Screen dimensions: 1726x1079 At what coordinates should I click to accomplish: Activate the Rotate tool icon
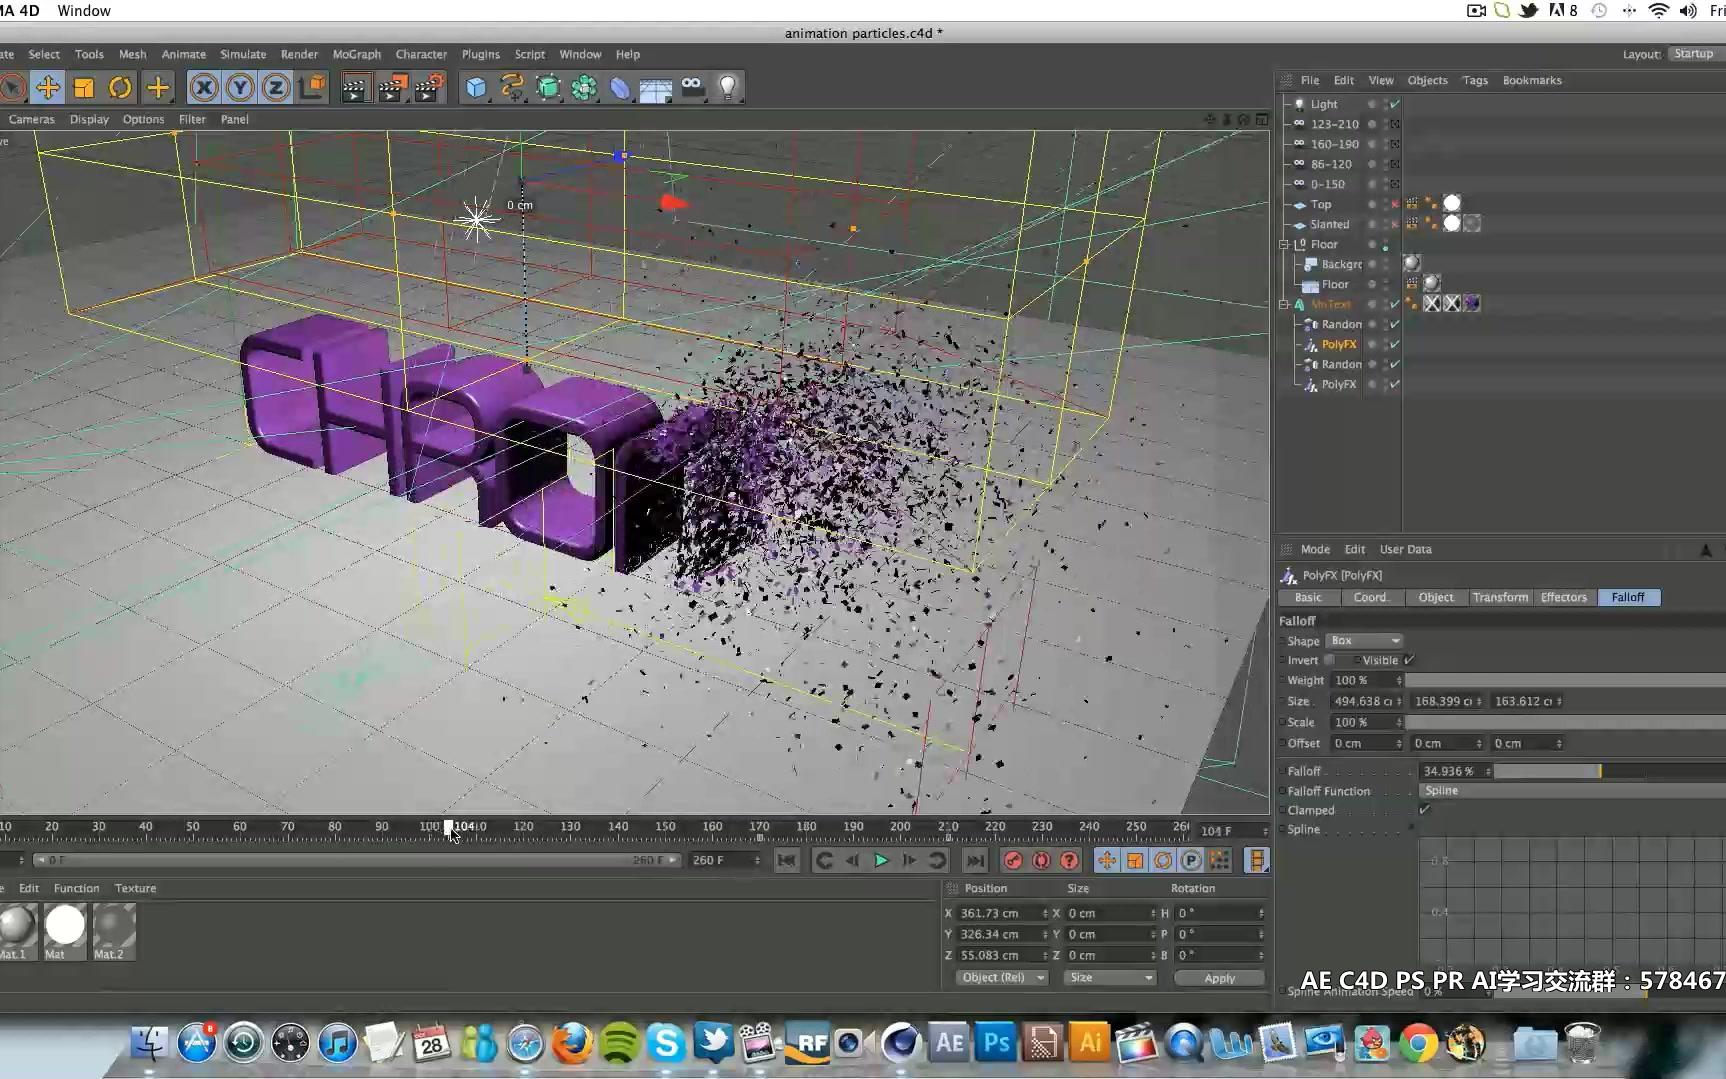click(x=120, y=88)
